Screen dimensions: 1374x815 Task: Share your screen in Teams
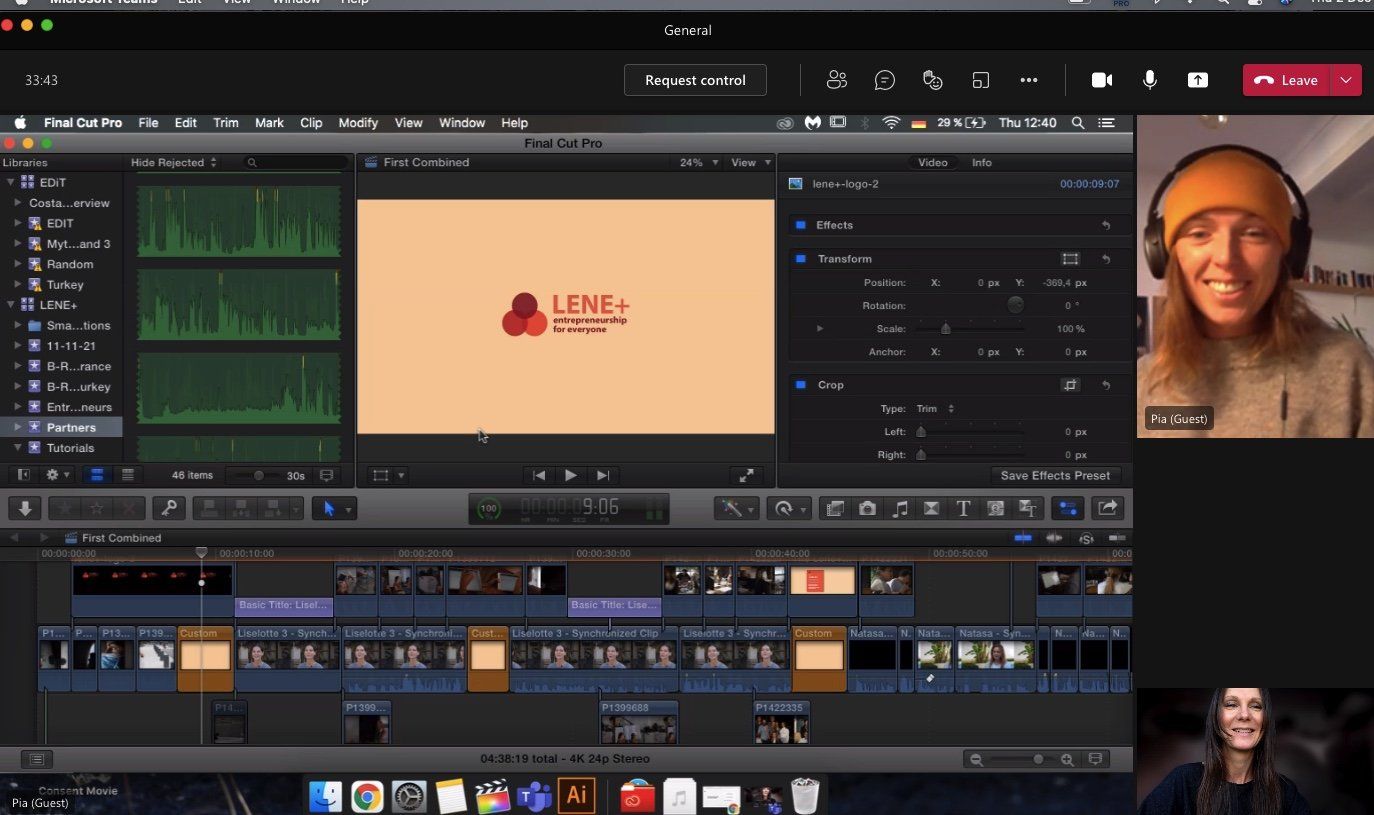[x=1198, y=80]
